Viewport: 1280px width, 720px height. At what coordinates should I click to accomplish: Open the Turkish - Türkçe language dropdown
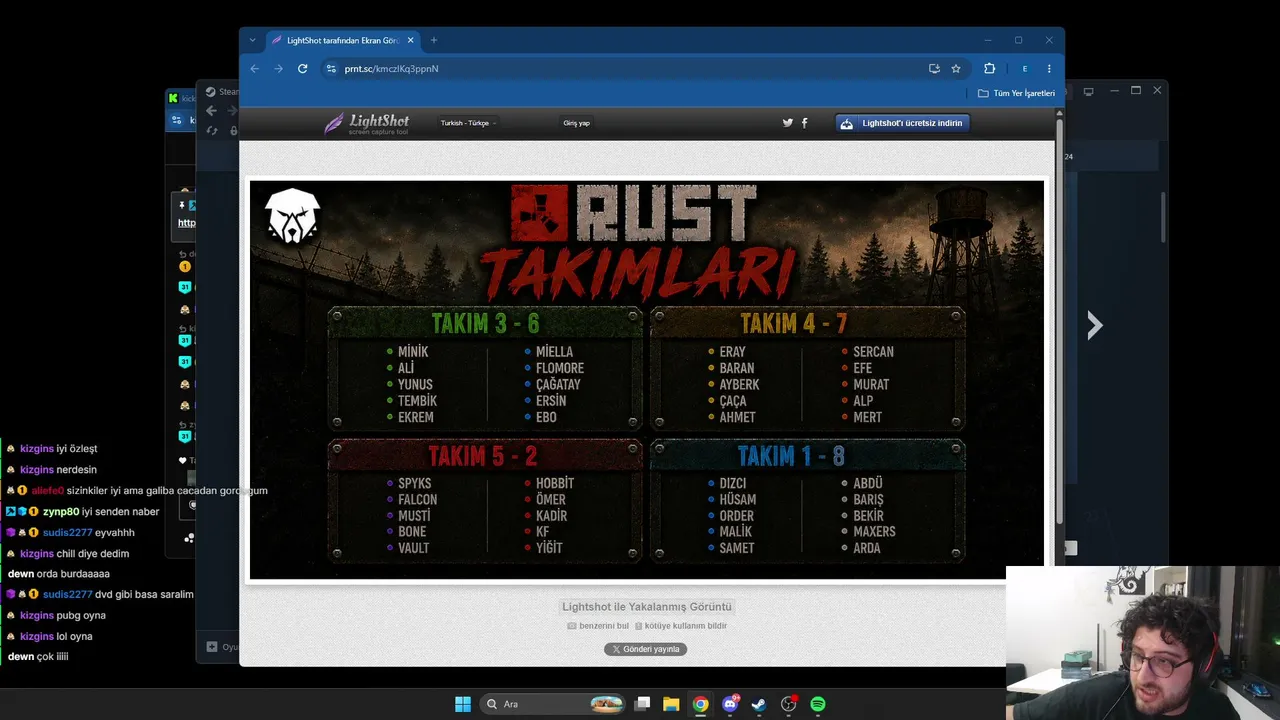coord(468,123)
